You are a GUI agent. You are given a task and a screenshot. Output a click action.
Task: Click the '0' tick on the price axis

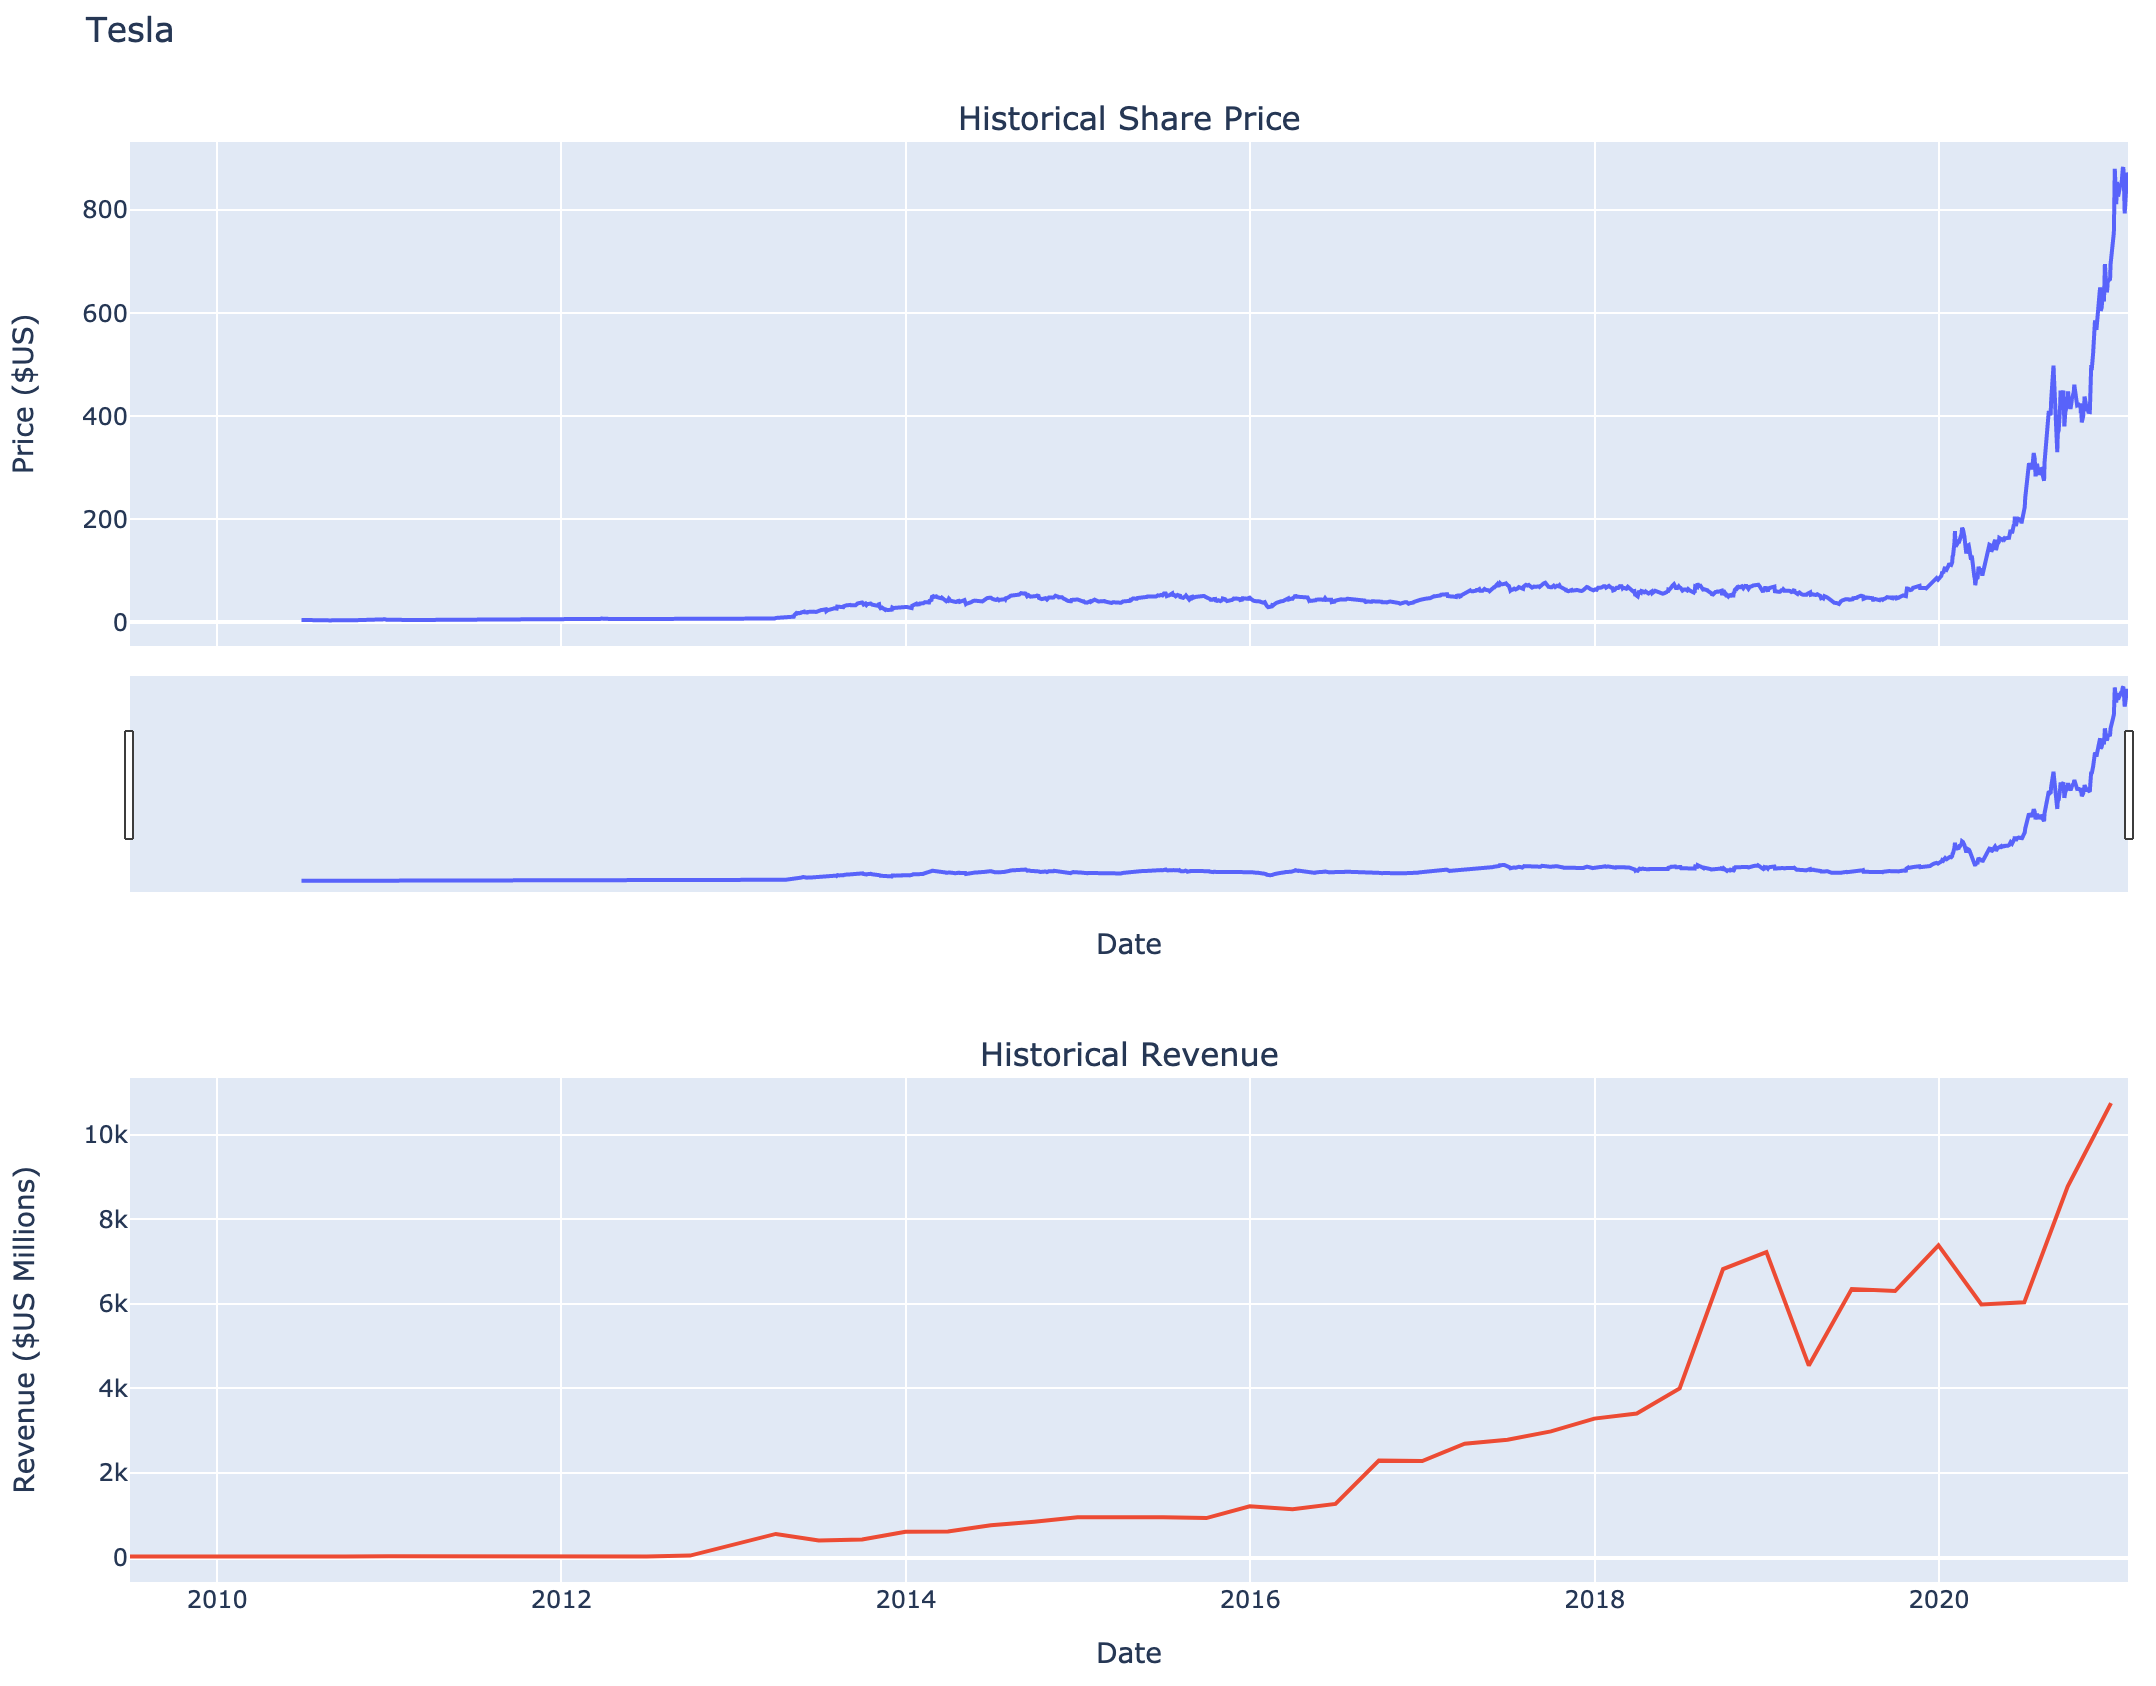[x=120, y=622]
